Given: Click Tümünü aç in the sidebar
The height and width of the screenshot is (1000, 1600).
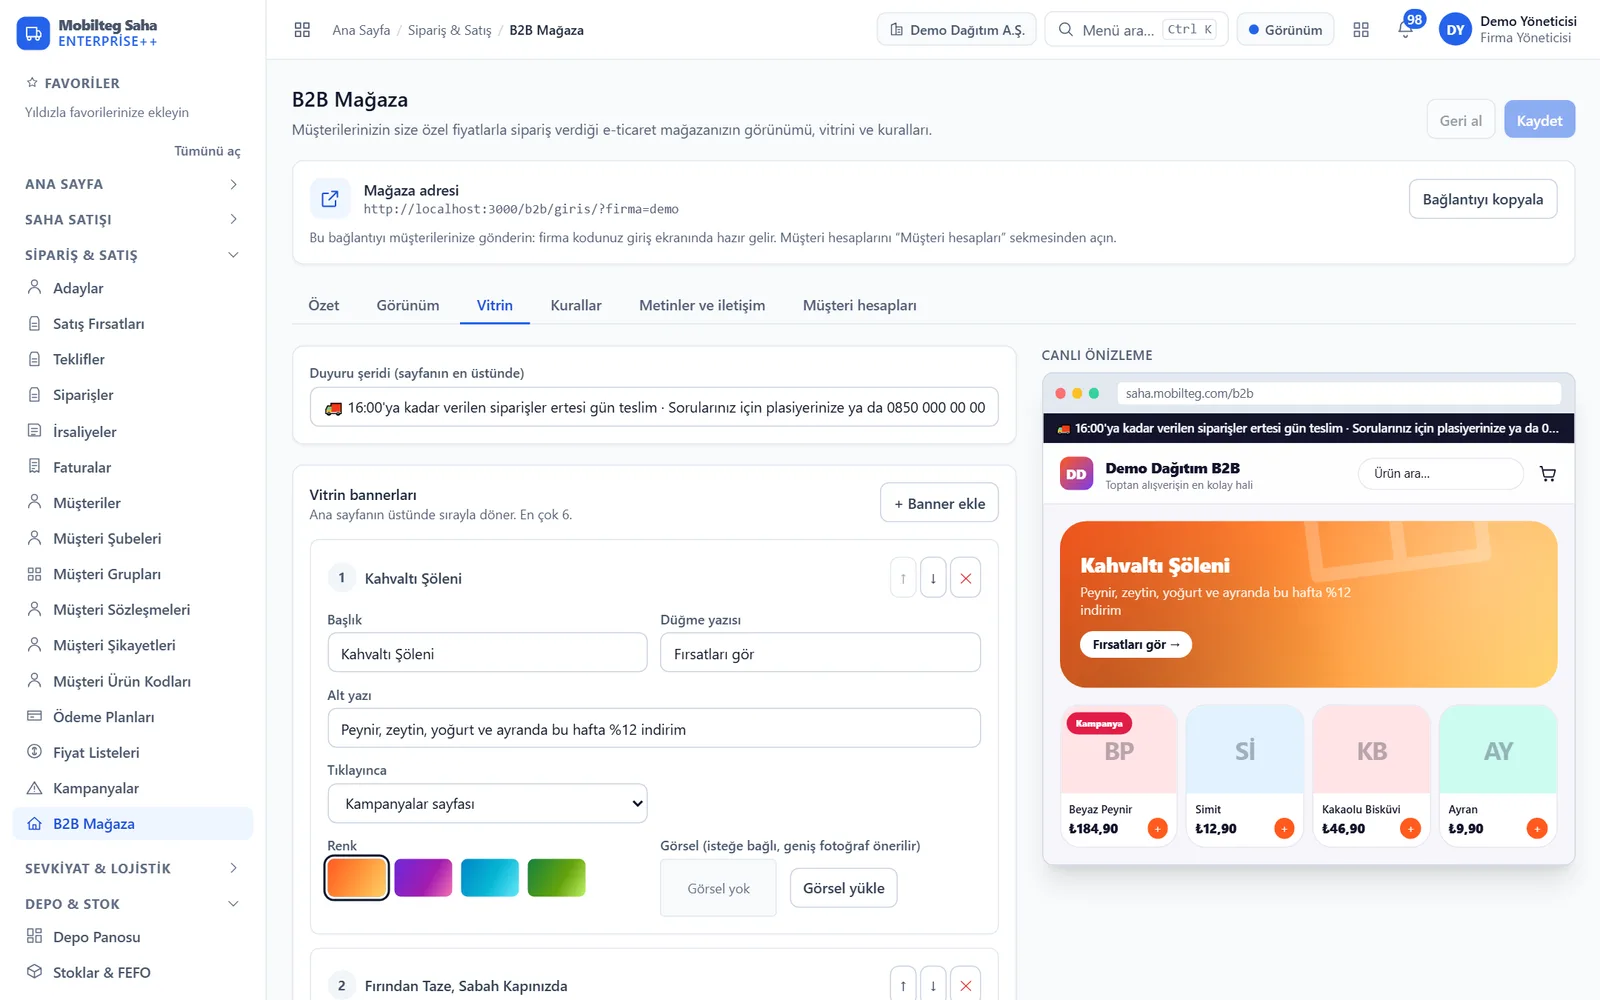Looking at the screenshot, I should (x=207, y=151).
